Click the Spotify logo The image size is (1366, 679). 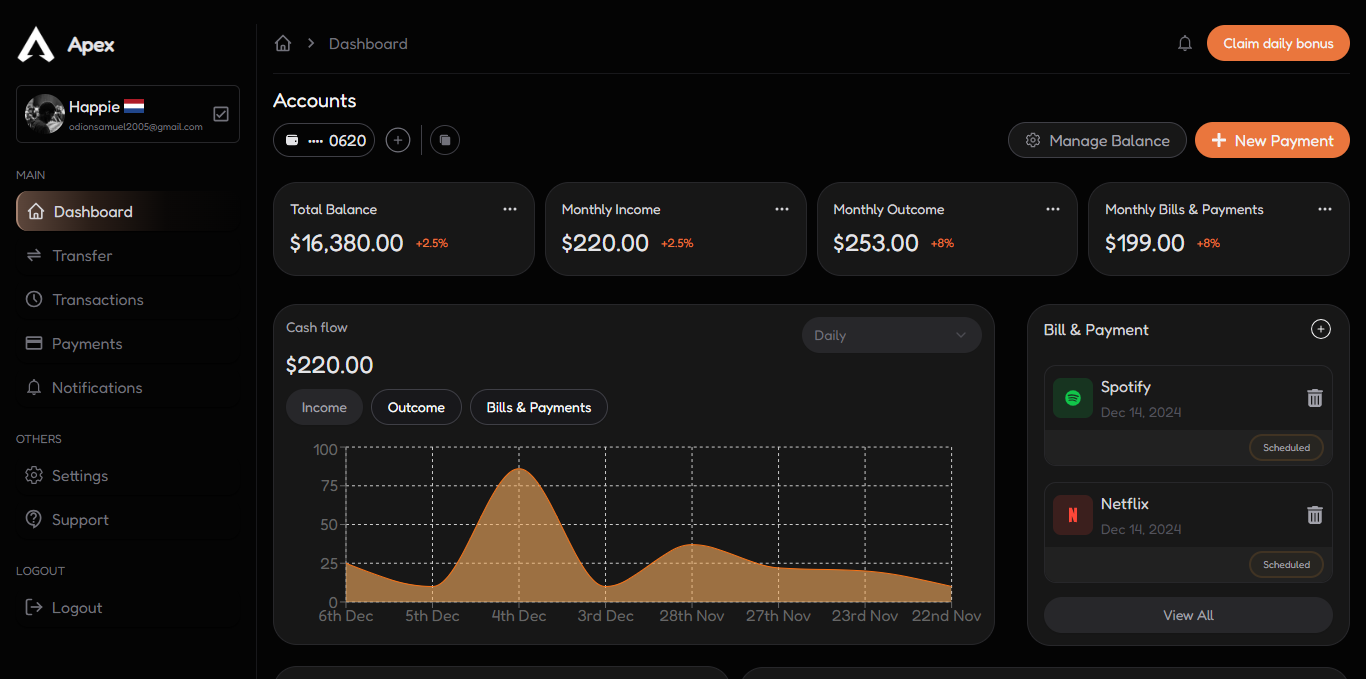pos(1073,398)
